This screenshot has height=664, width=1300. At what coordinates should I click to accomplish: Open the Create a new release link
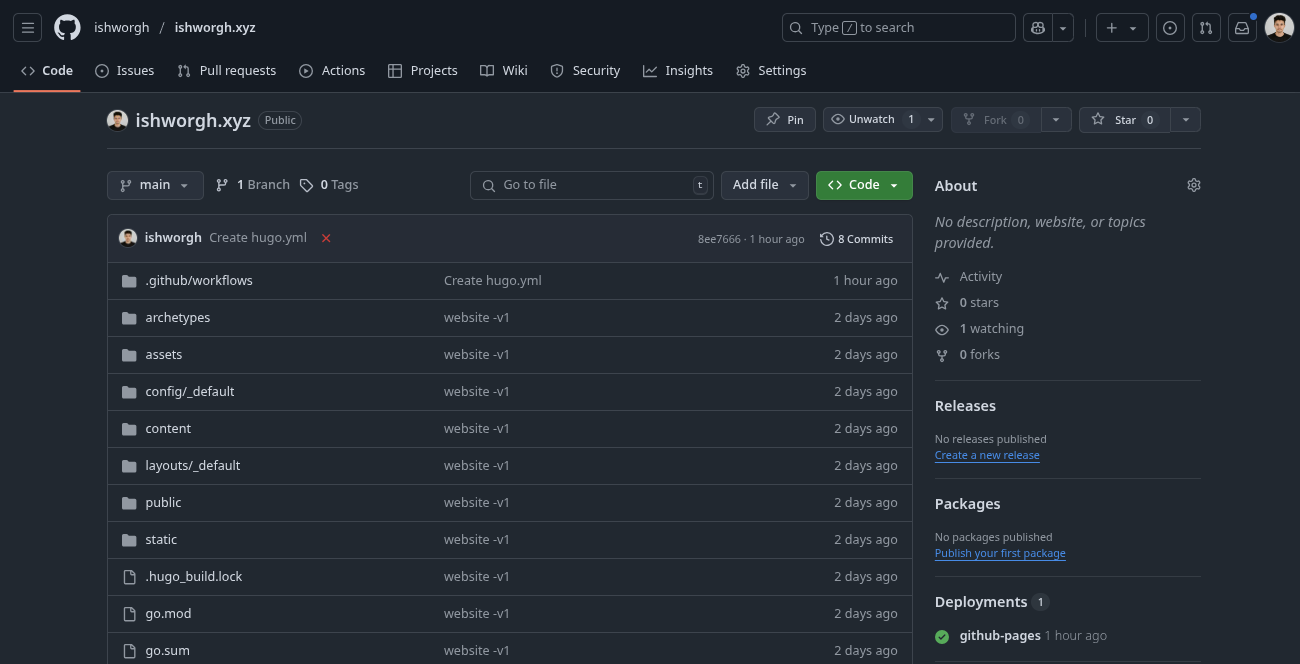986,455
